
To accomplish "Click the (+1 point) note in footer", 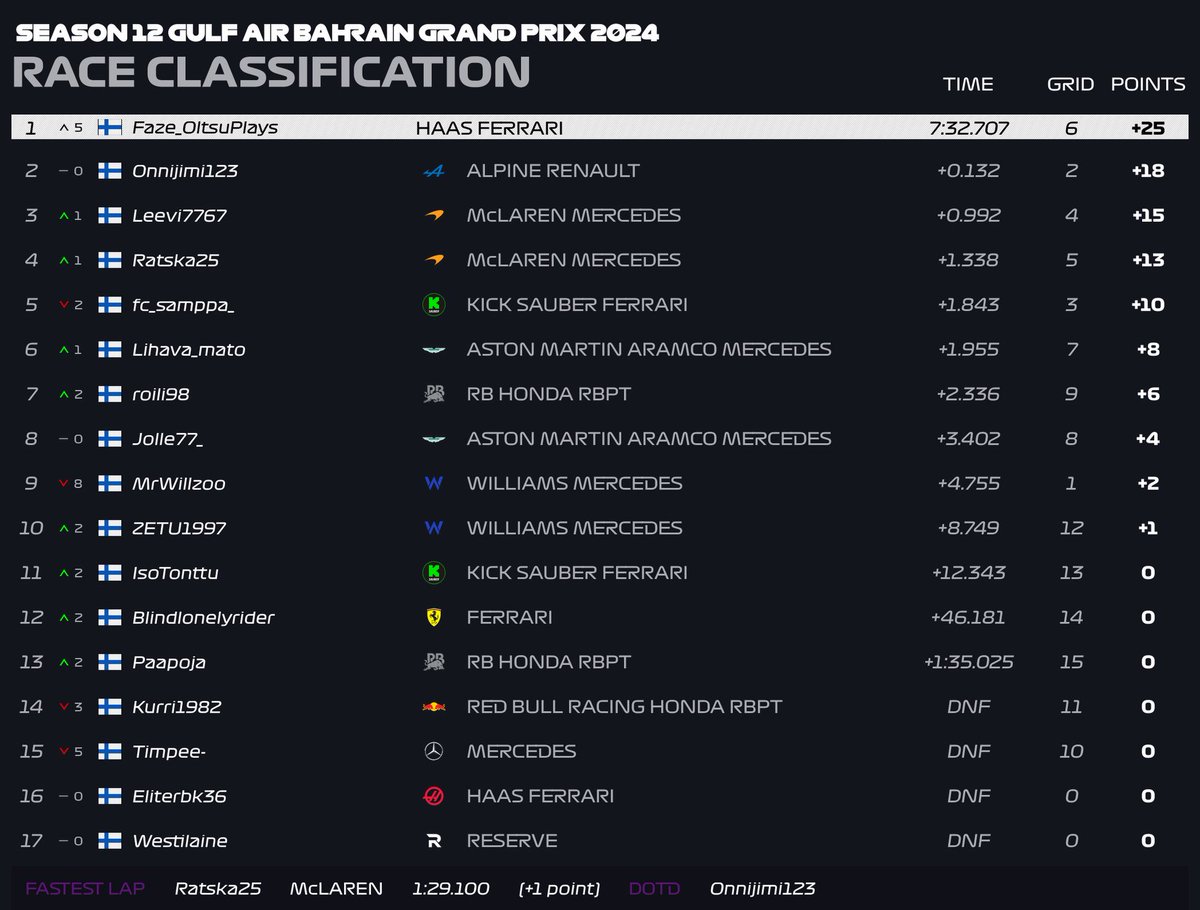I will coord(559,888).
